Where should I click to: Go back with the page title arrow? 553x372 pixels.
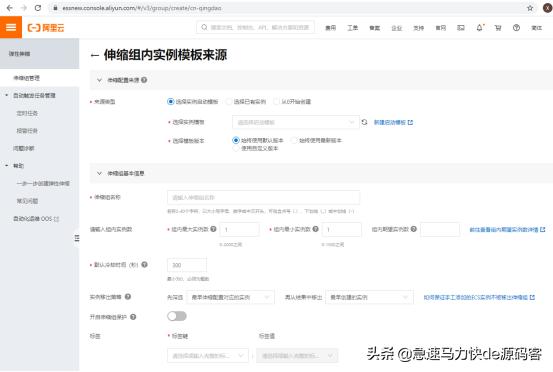click(x=95, y=55)
